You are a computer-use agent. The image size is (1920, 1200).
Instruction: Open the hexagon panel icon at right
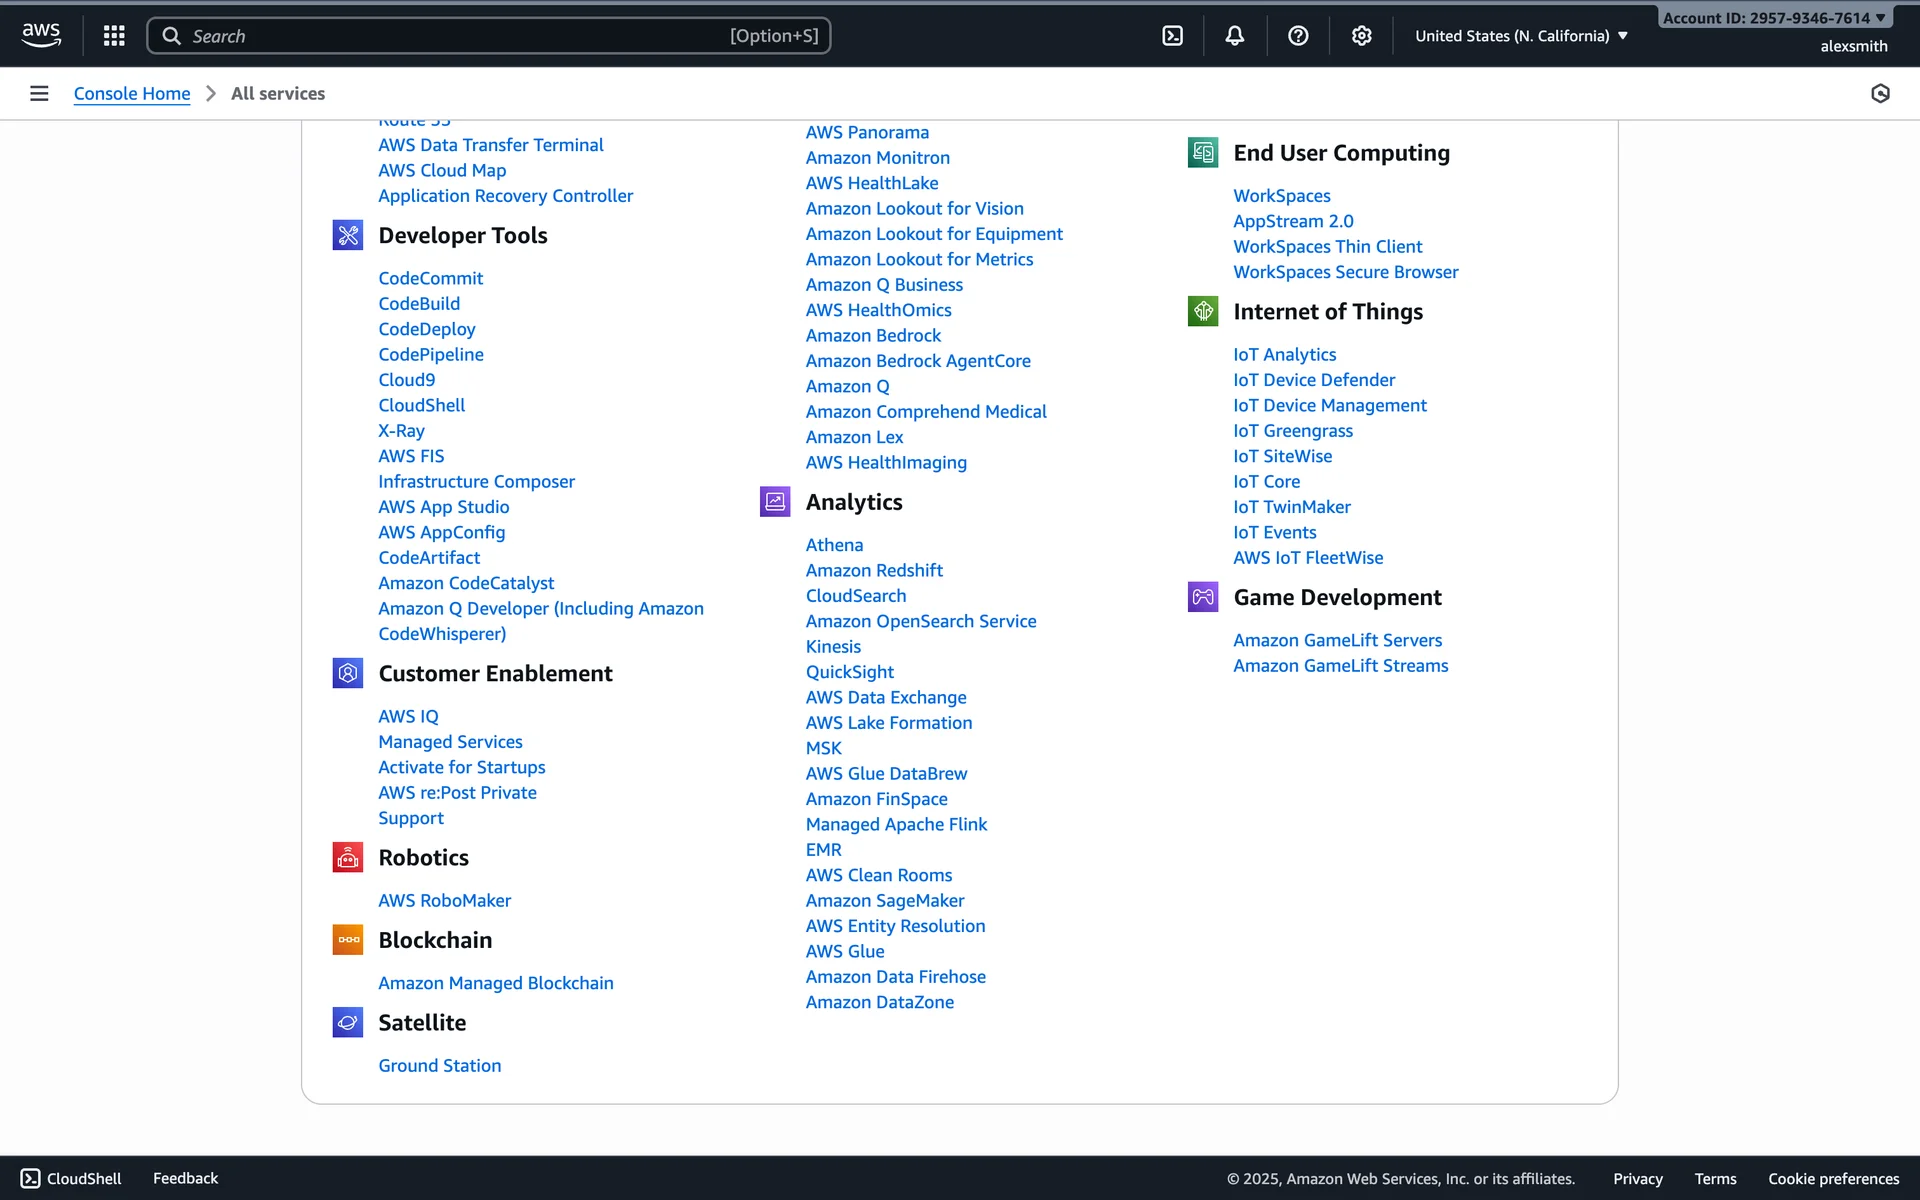[1880, 94]
